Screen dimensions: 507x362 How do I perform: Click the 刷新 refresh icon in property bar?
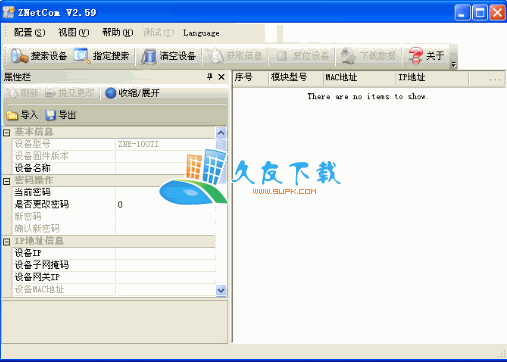pyautogui.click(x=13, y=93)
